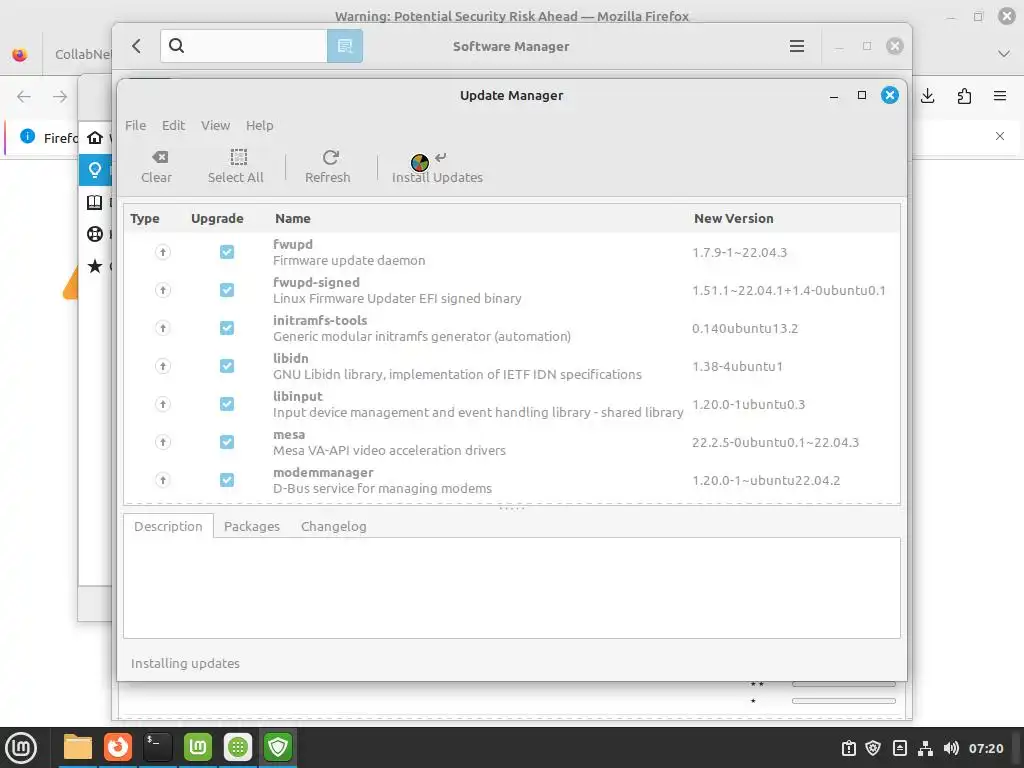Click the upgrade type icon for fwupd-signed

tap(163, 290)
